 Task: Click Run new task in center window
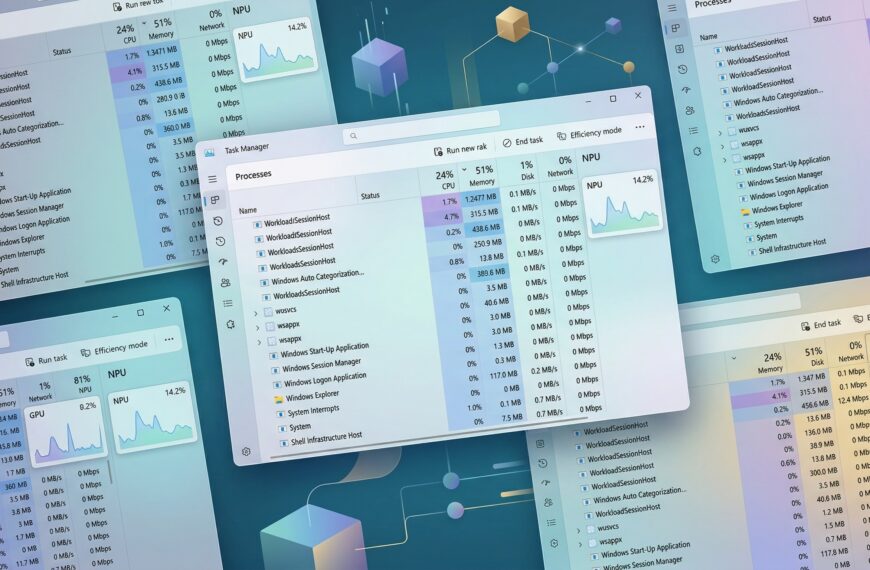[x=460, y=149]
